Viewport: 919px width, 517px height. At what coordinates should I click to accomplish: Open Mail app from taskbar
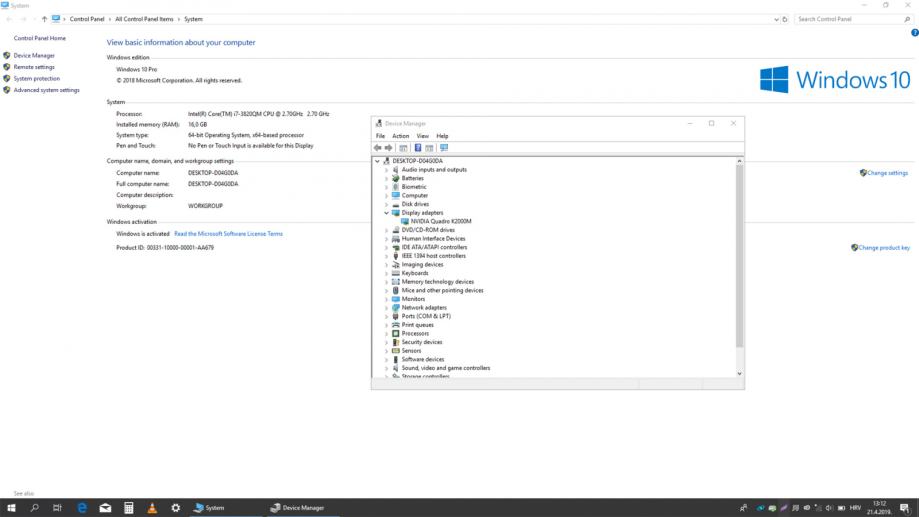coord(105,508)
